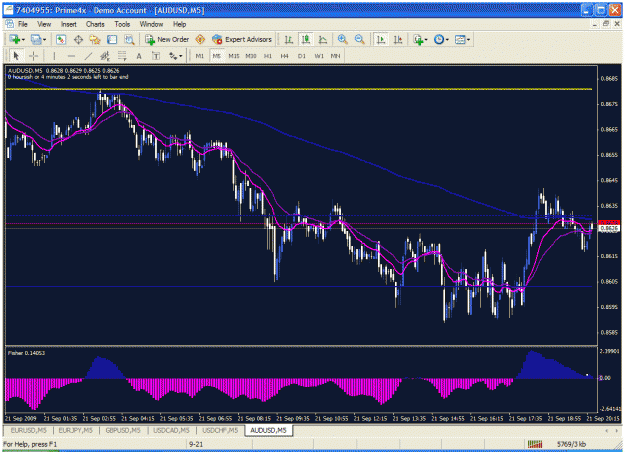Expand the New Chart dropdown arrow
This screenshot has width=625, height=452.
(x=24, y=39)
